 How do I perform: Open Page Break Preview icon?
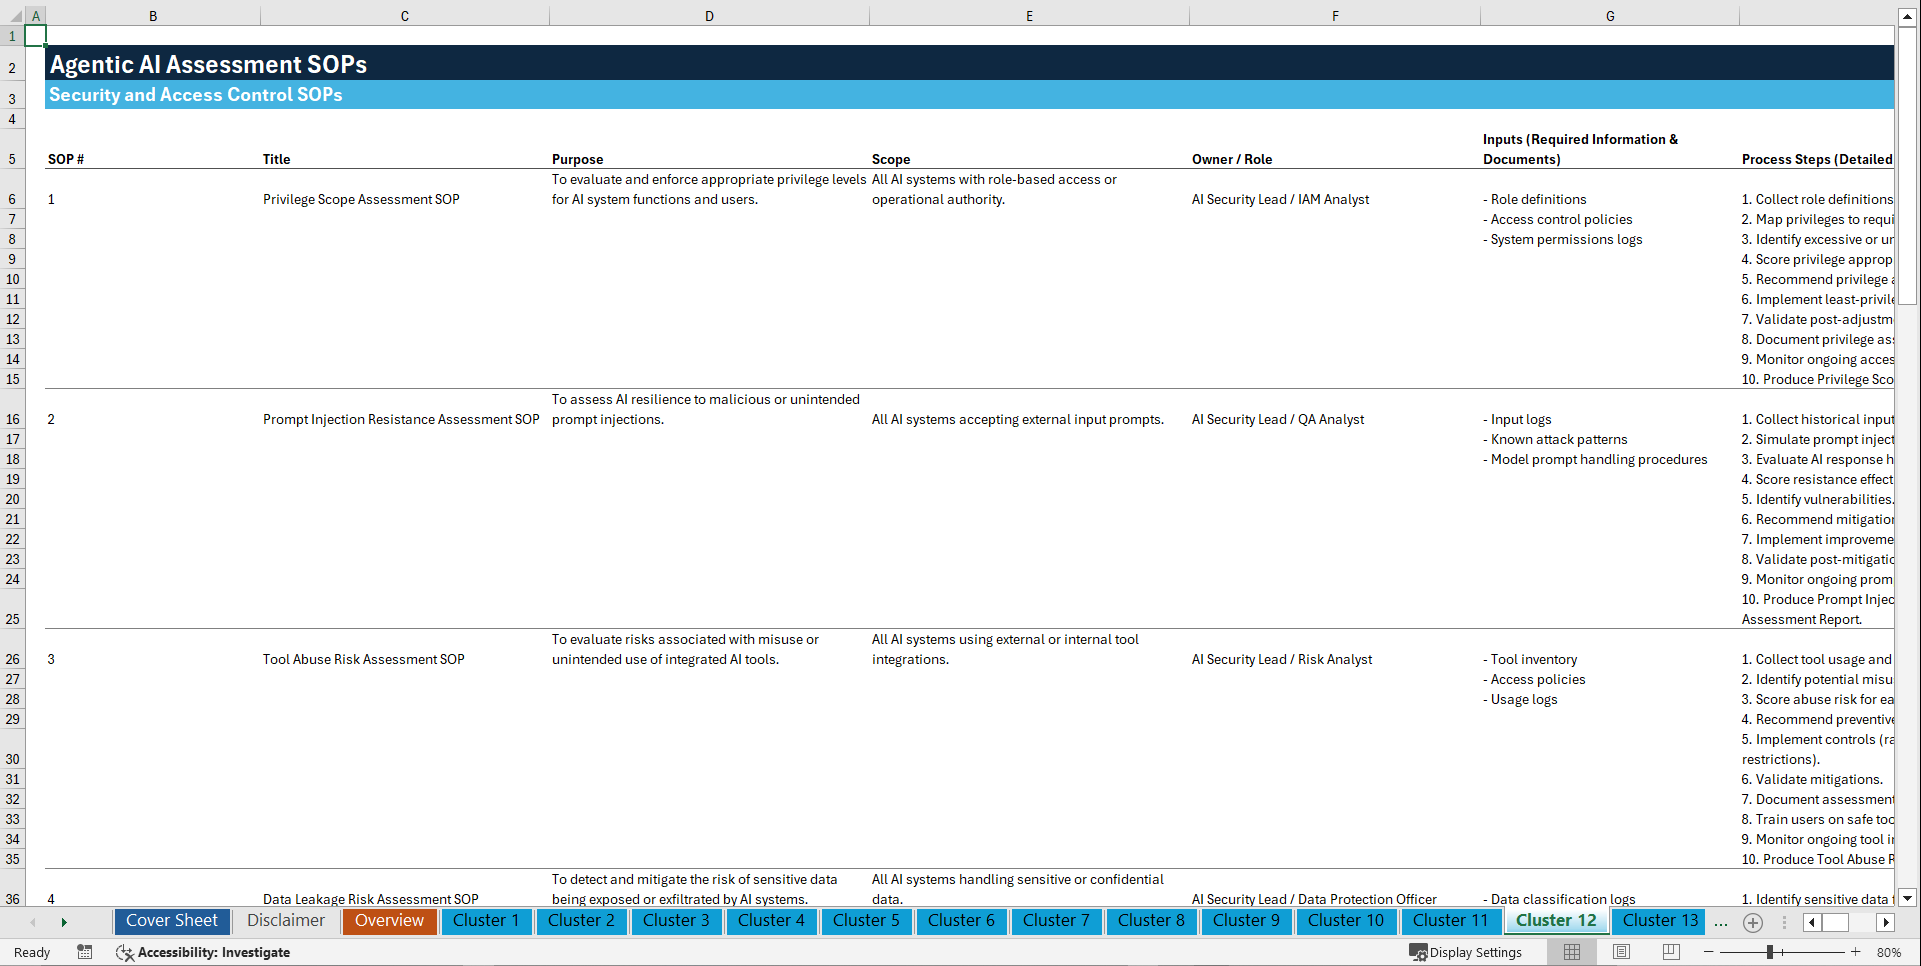pos(1670,952)
